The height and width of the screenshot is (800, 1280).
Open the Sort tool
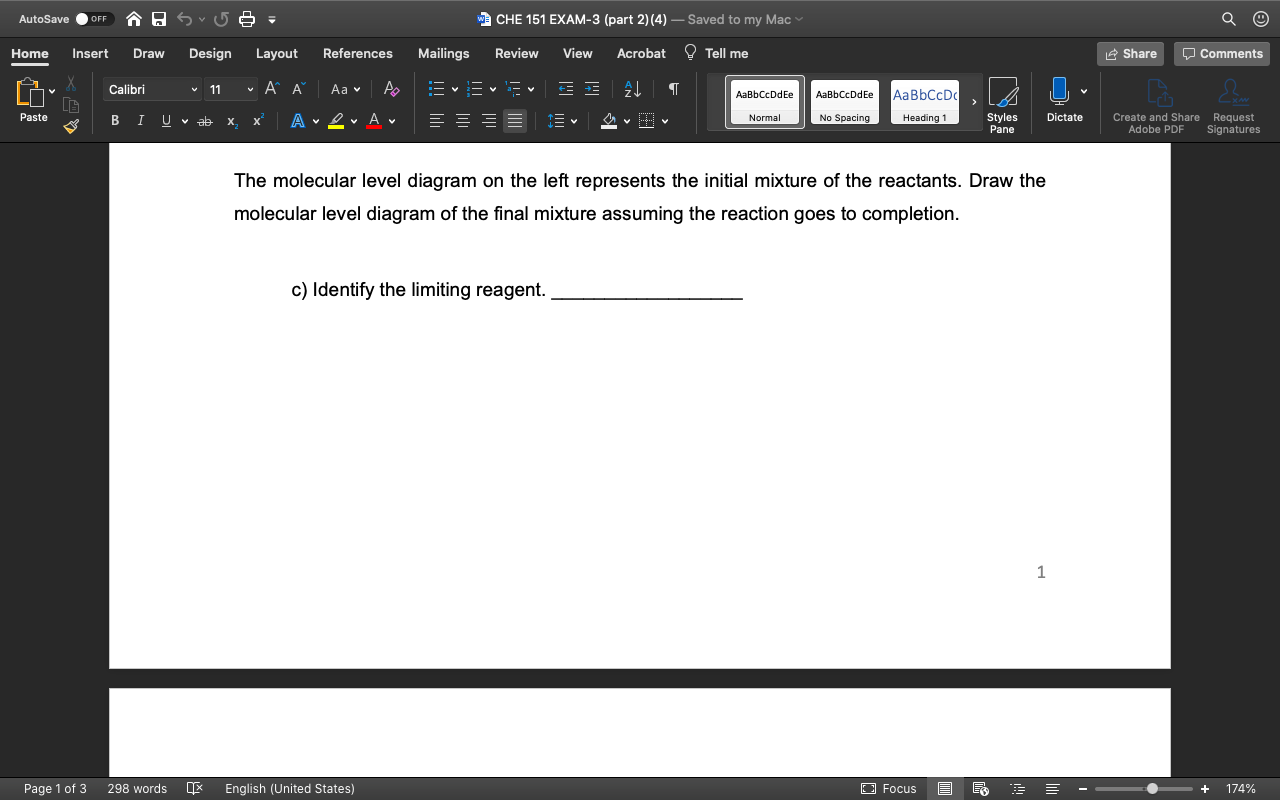point(631,89)
